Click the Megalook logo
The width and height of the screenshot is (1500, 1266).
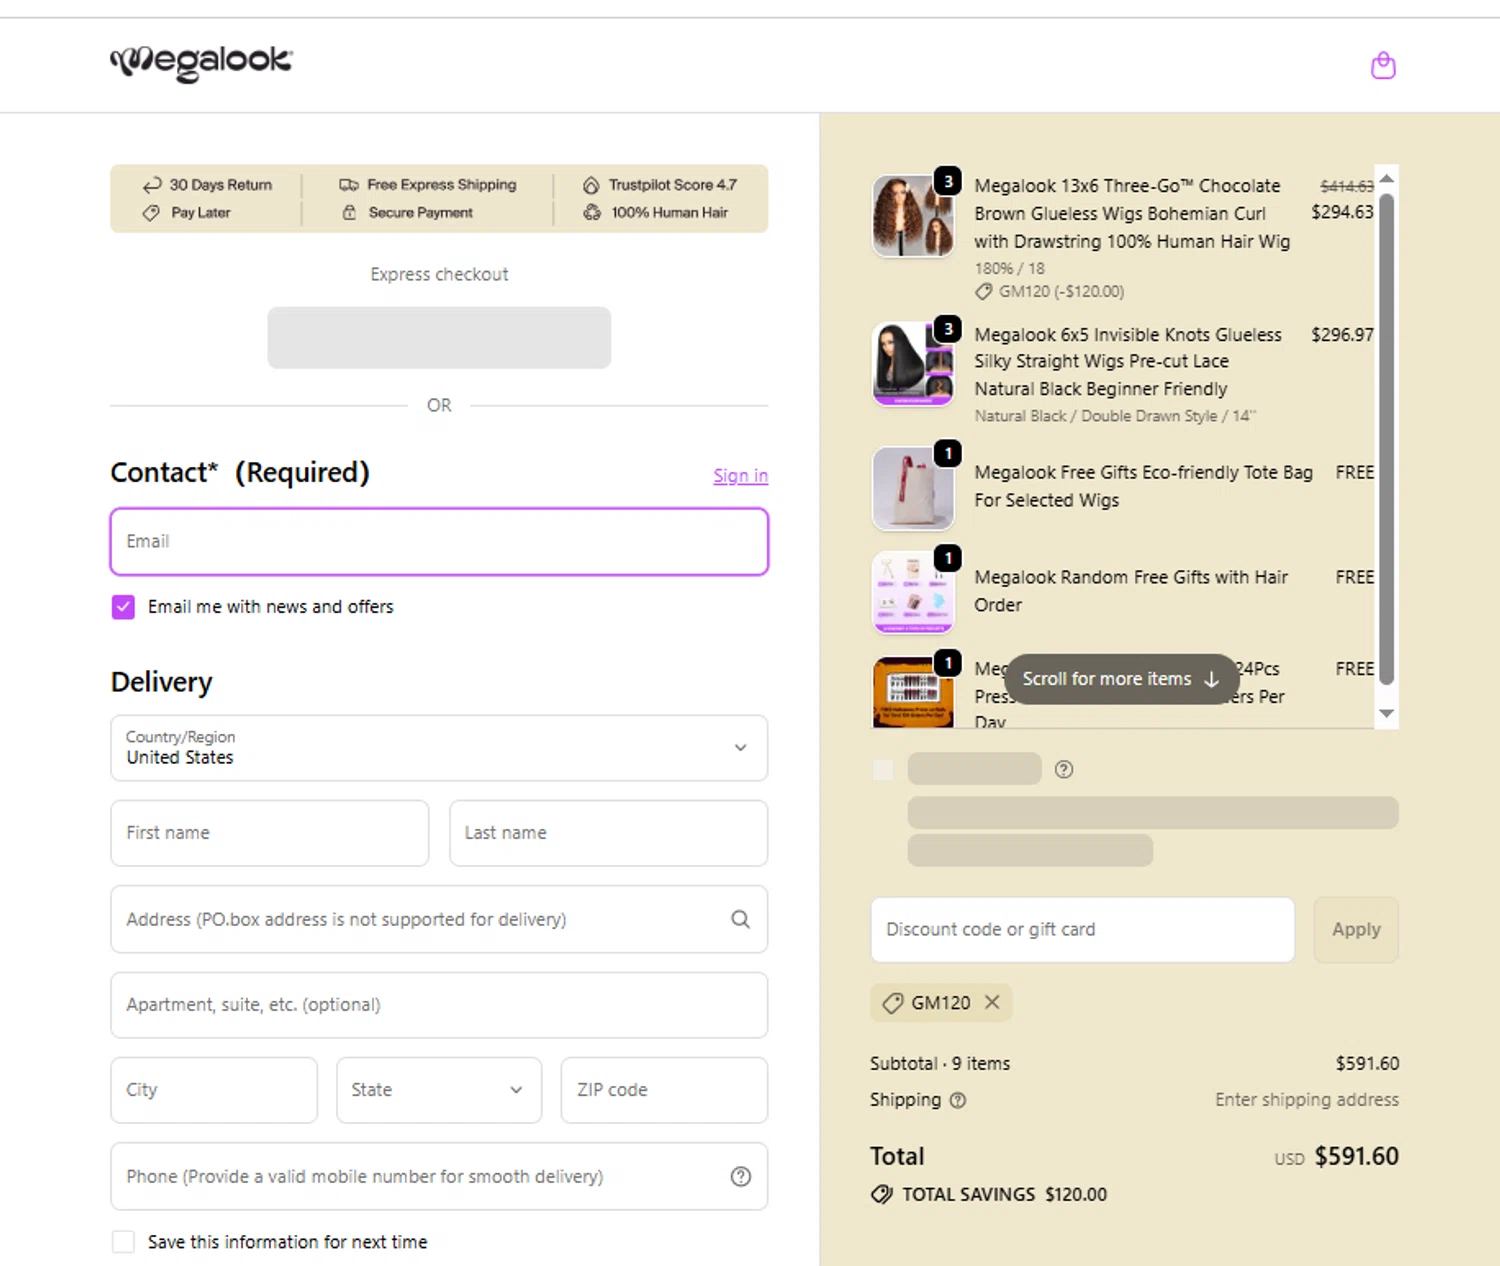coord(201,62)
